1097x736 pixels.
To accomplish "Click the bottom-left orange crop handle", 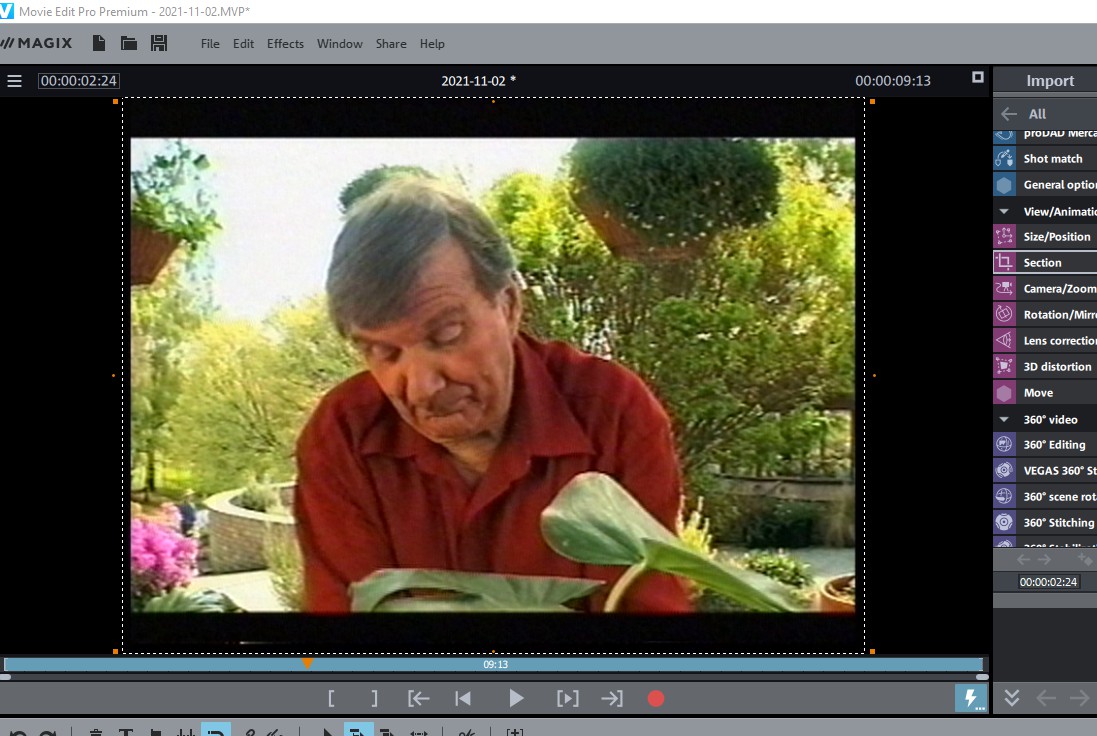I will (115, 651).
